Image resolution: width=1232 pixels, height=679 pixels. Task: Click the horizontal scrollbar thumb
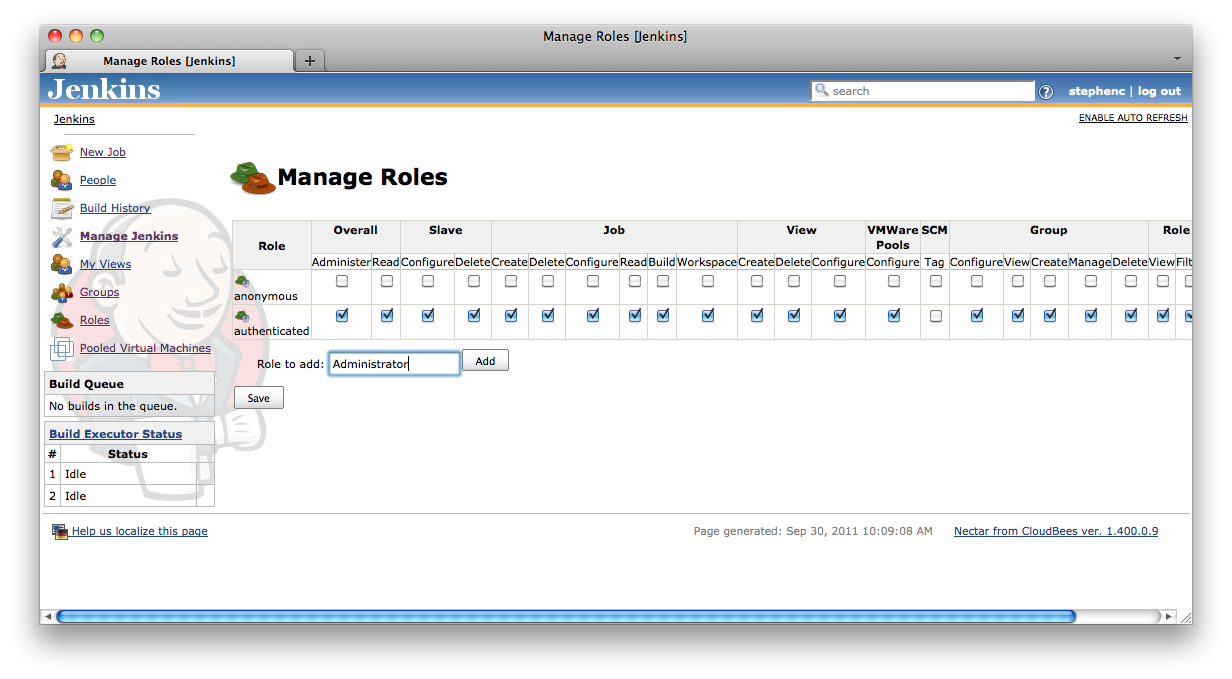(x=566, y=617)
